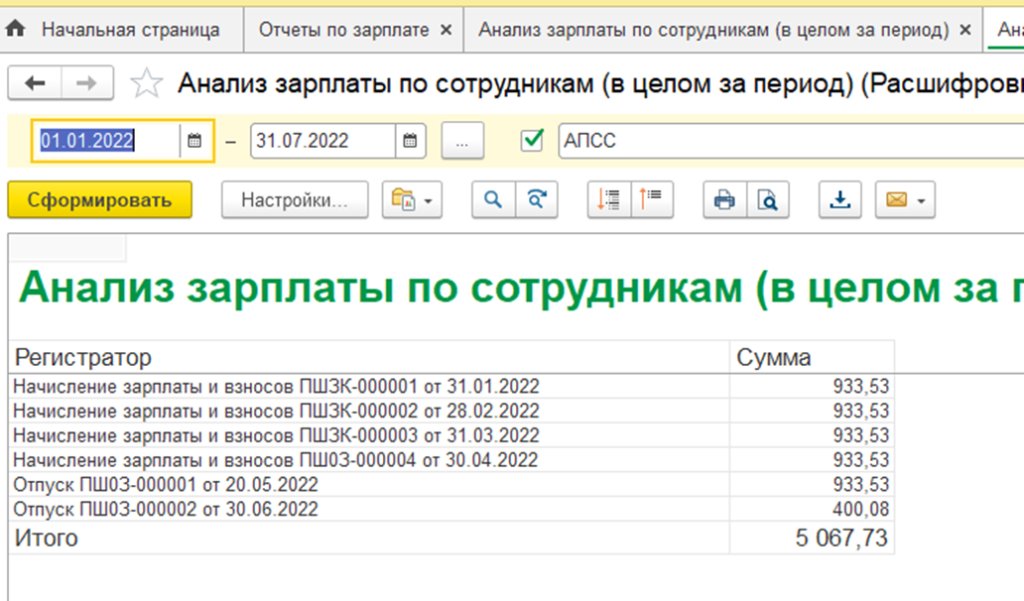Add report to favorites with star icon
1024x601 pixels.
[x=147, y=84]
